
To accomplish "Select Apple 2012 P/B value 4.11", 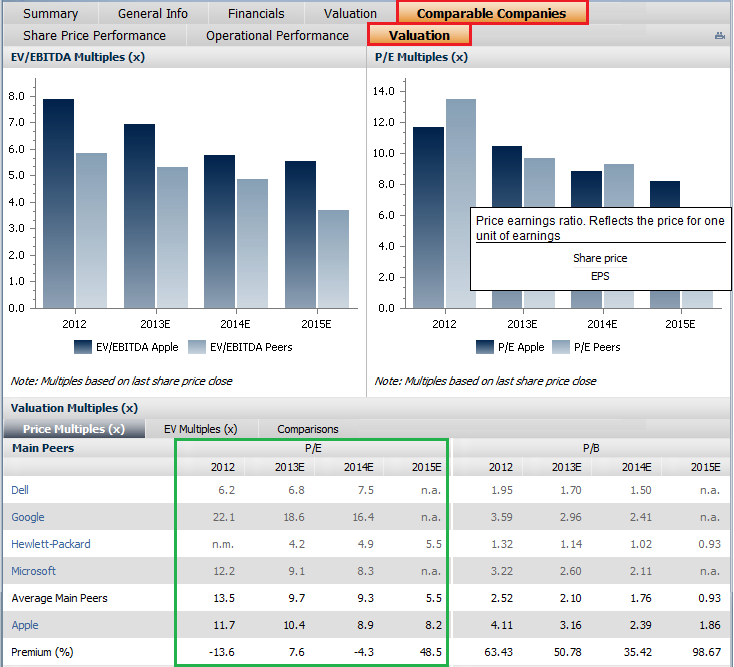I will point(502,625).
